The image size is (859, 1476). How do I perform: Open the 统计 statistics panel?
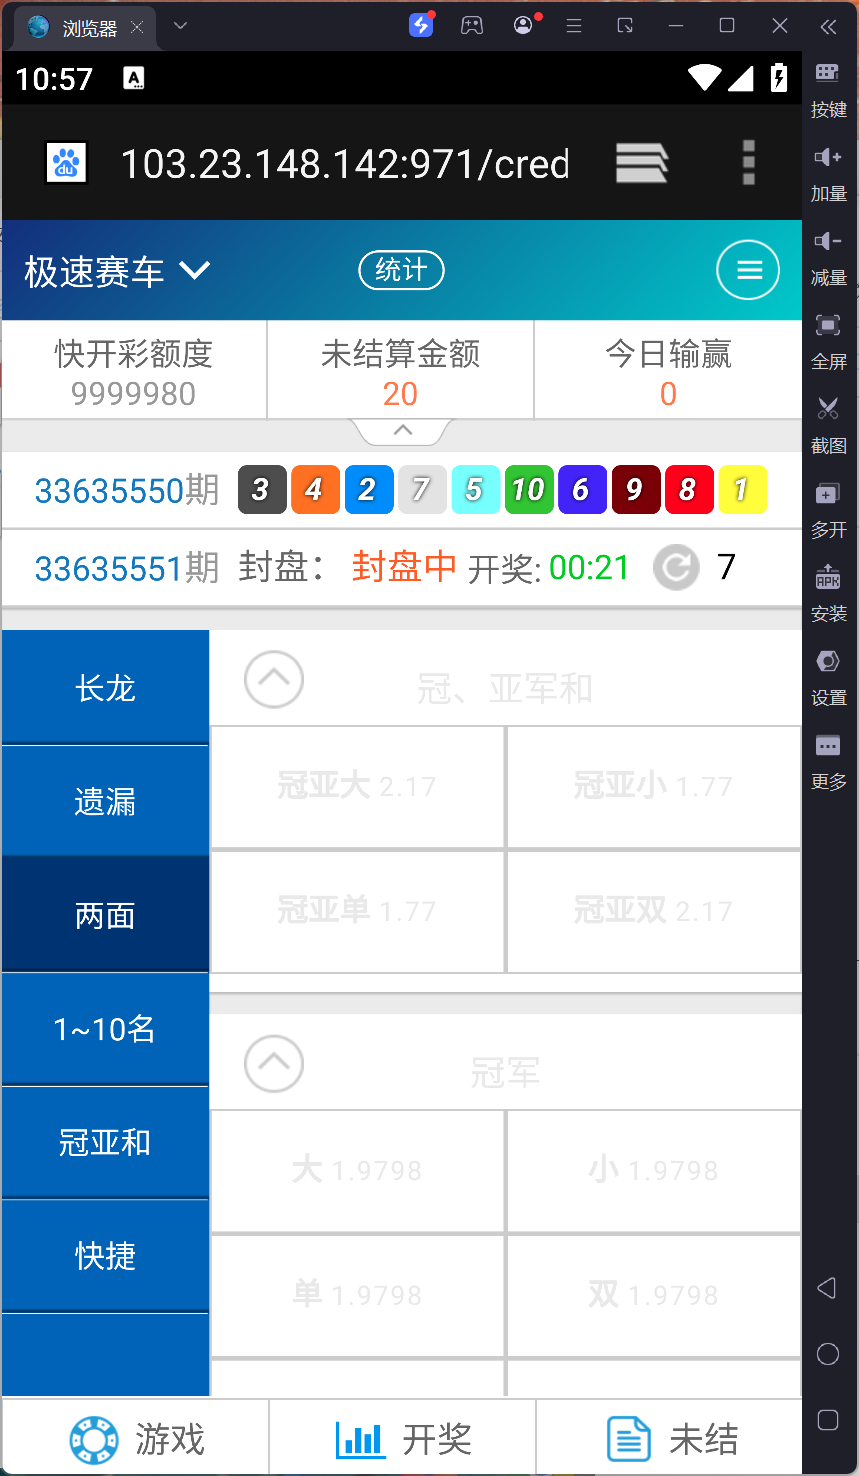[x=401, y=270]
